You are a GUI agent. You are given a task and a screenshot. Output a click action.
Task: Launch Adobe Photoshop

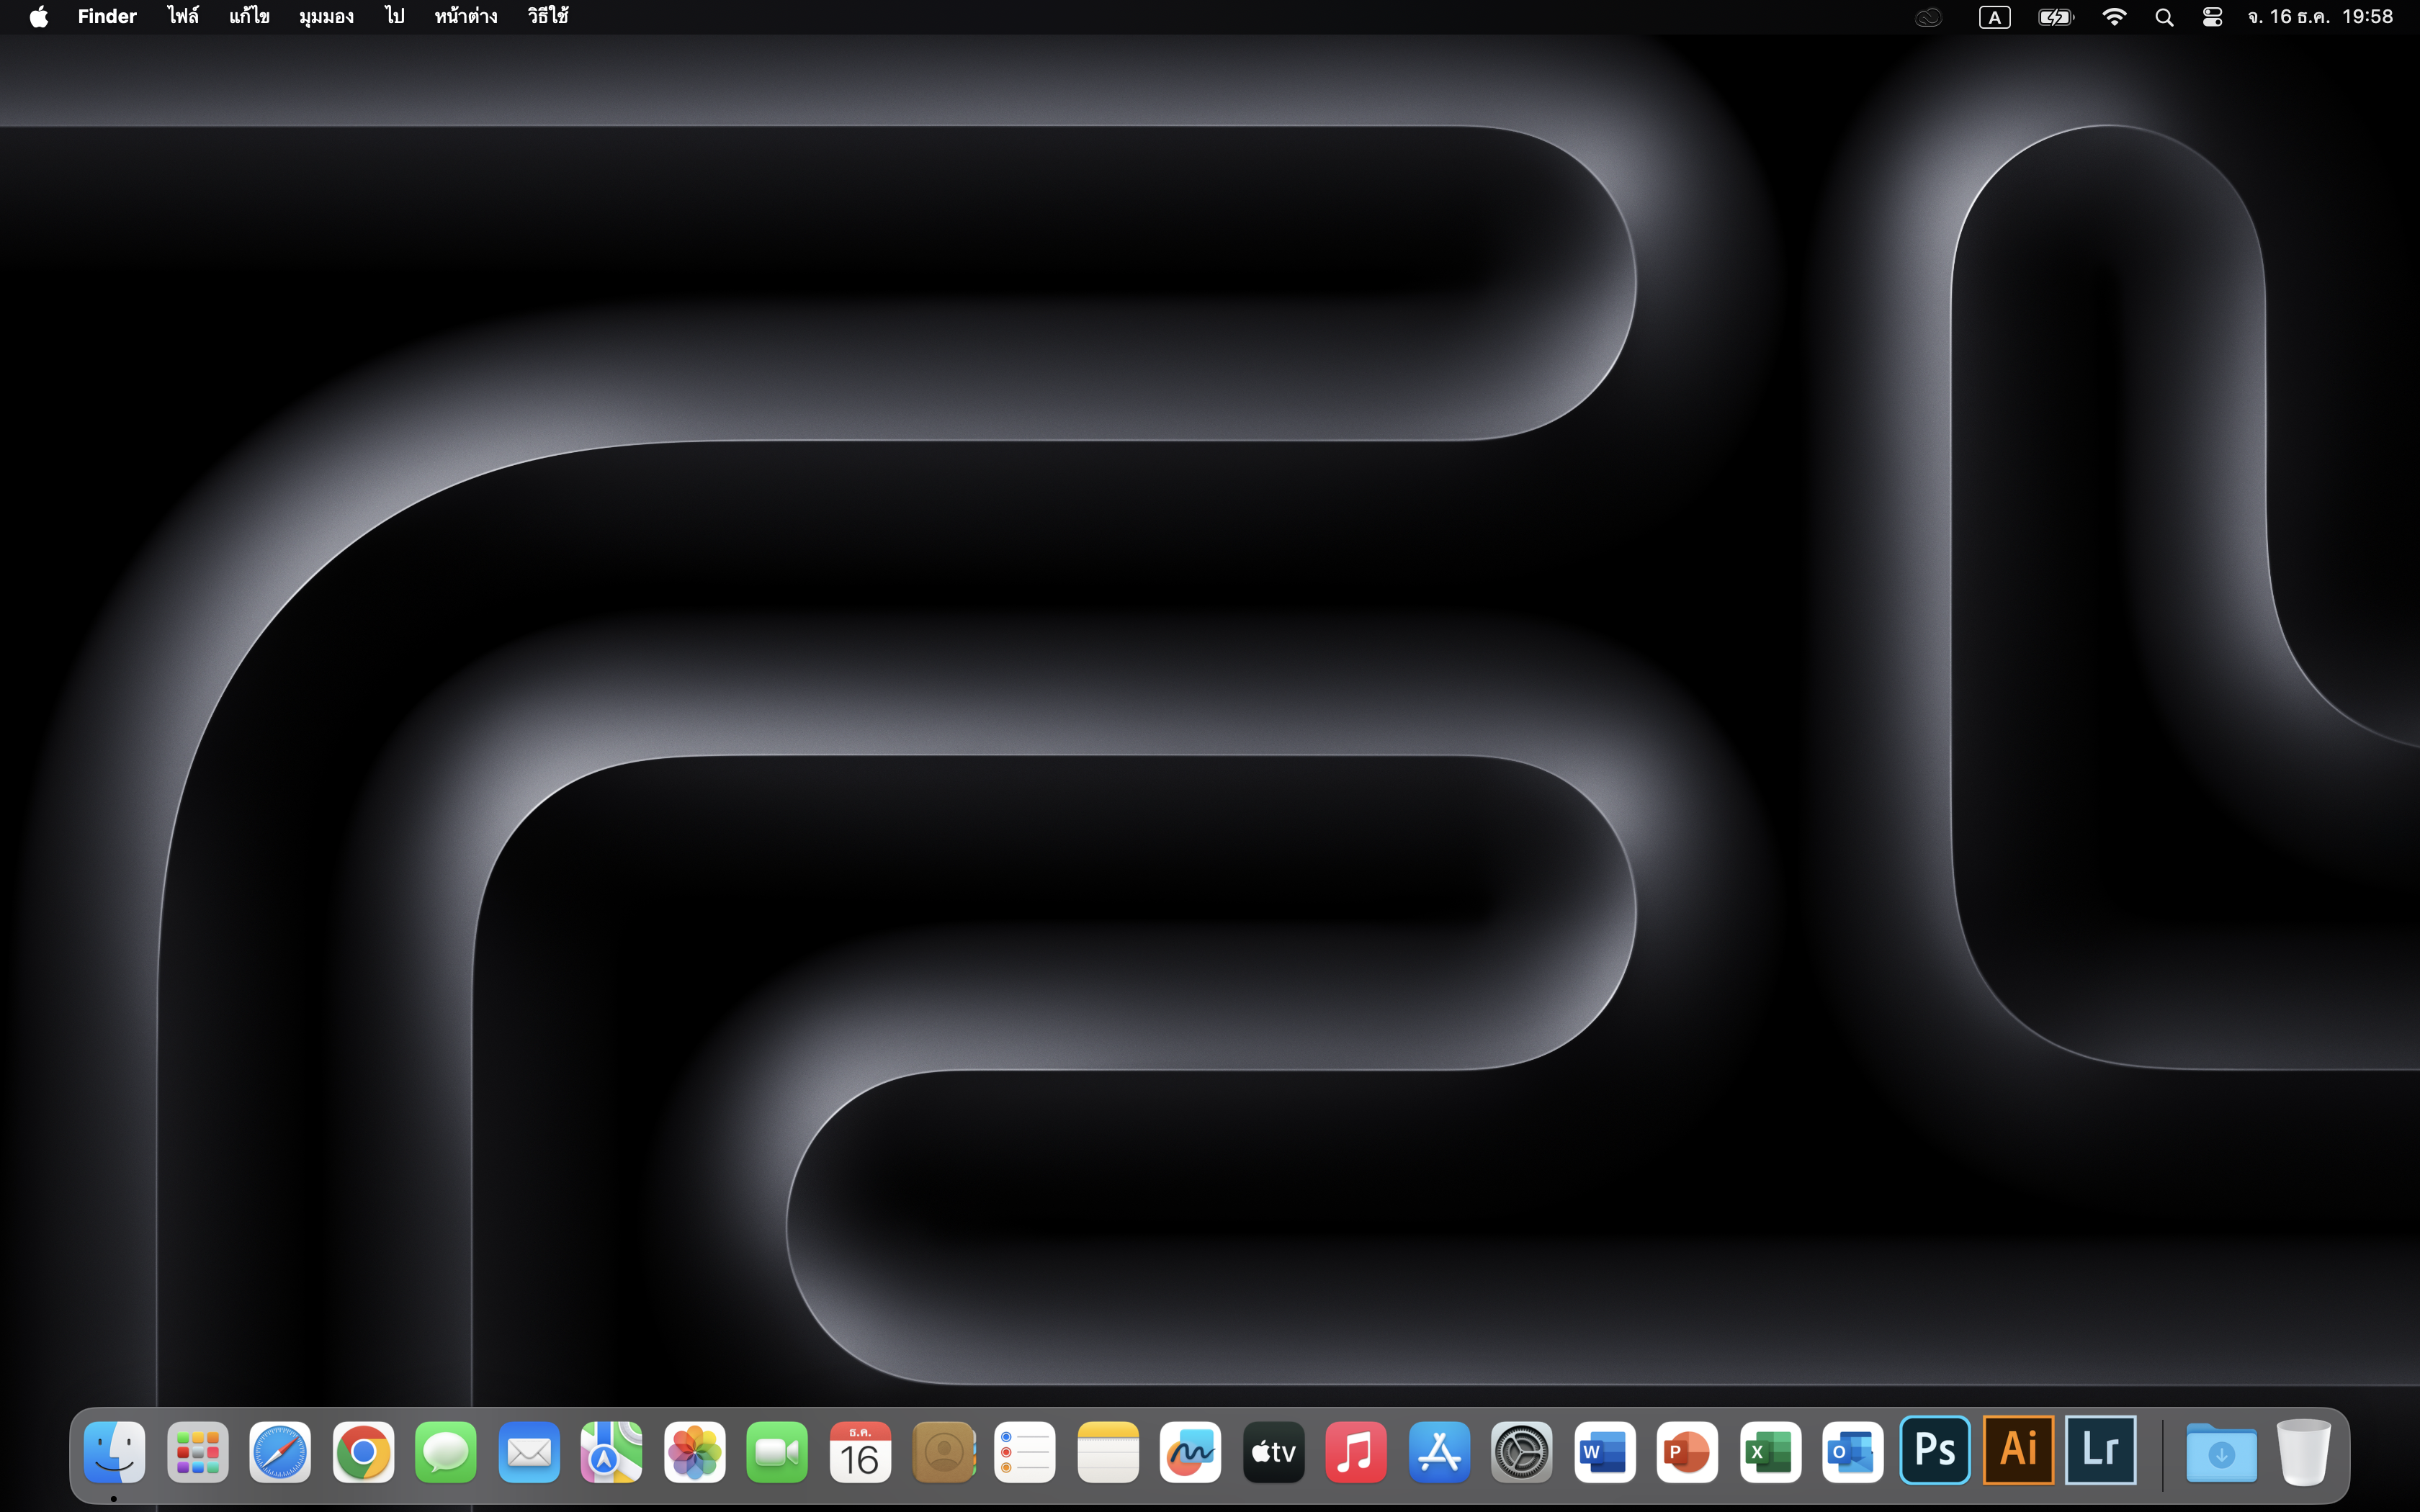1935,1449
